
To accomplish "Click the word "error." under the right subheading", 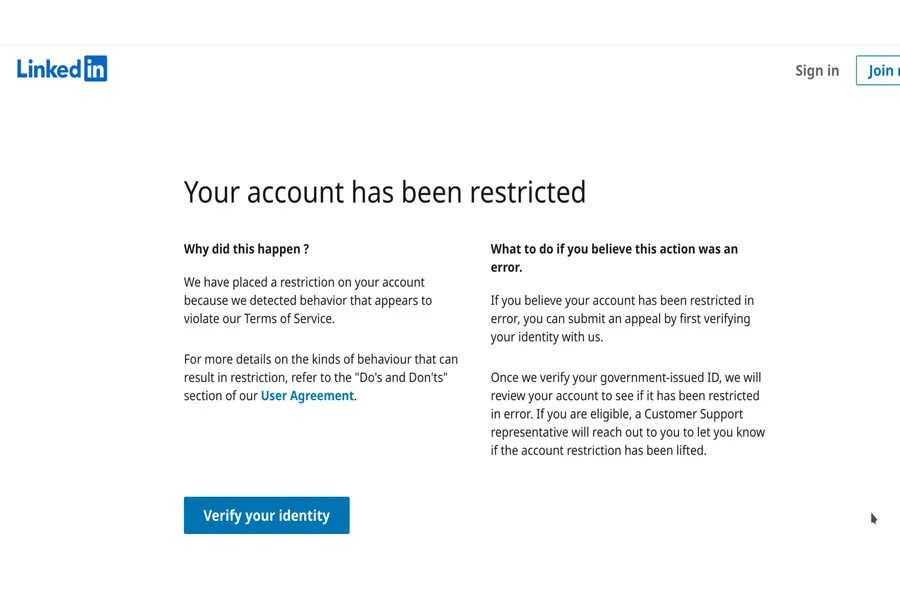I will point(506,267).
